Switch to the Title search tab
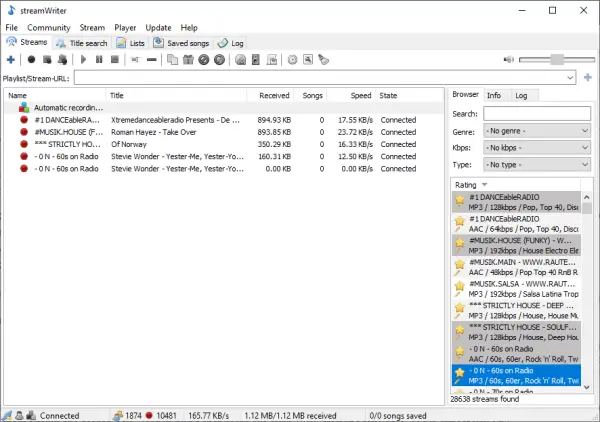Screen dimensions: 600x422 coord(82,43)
